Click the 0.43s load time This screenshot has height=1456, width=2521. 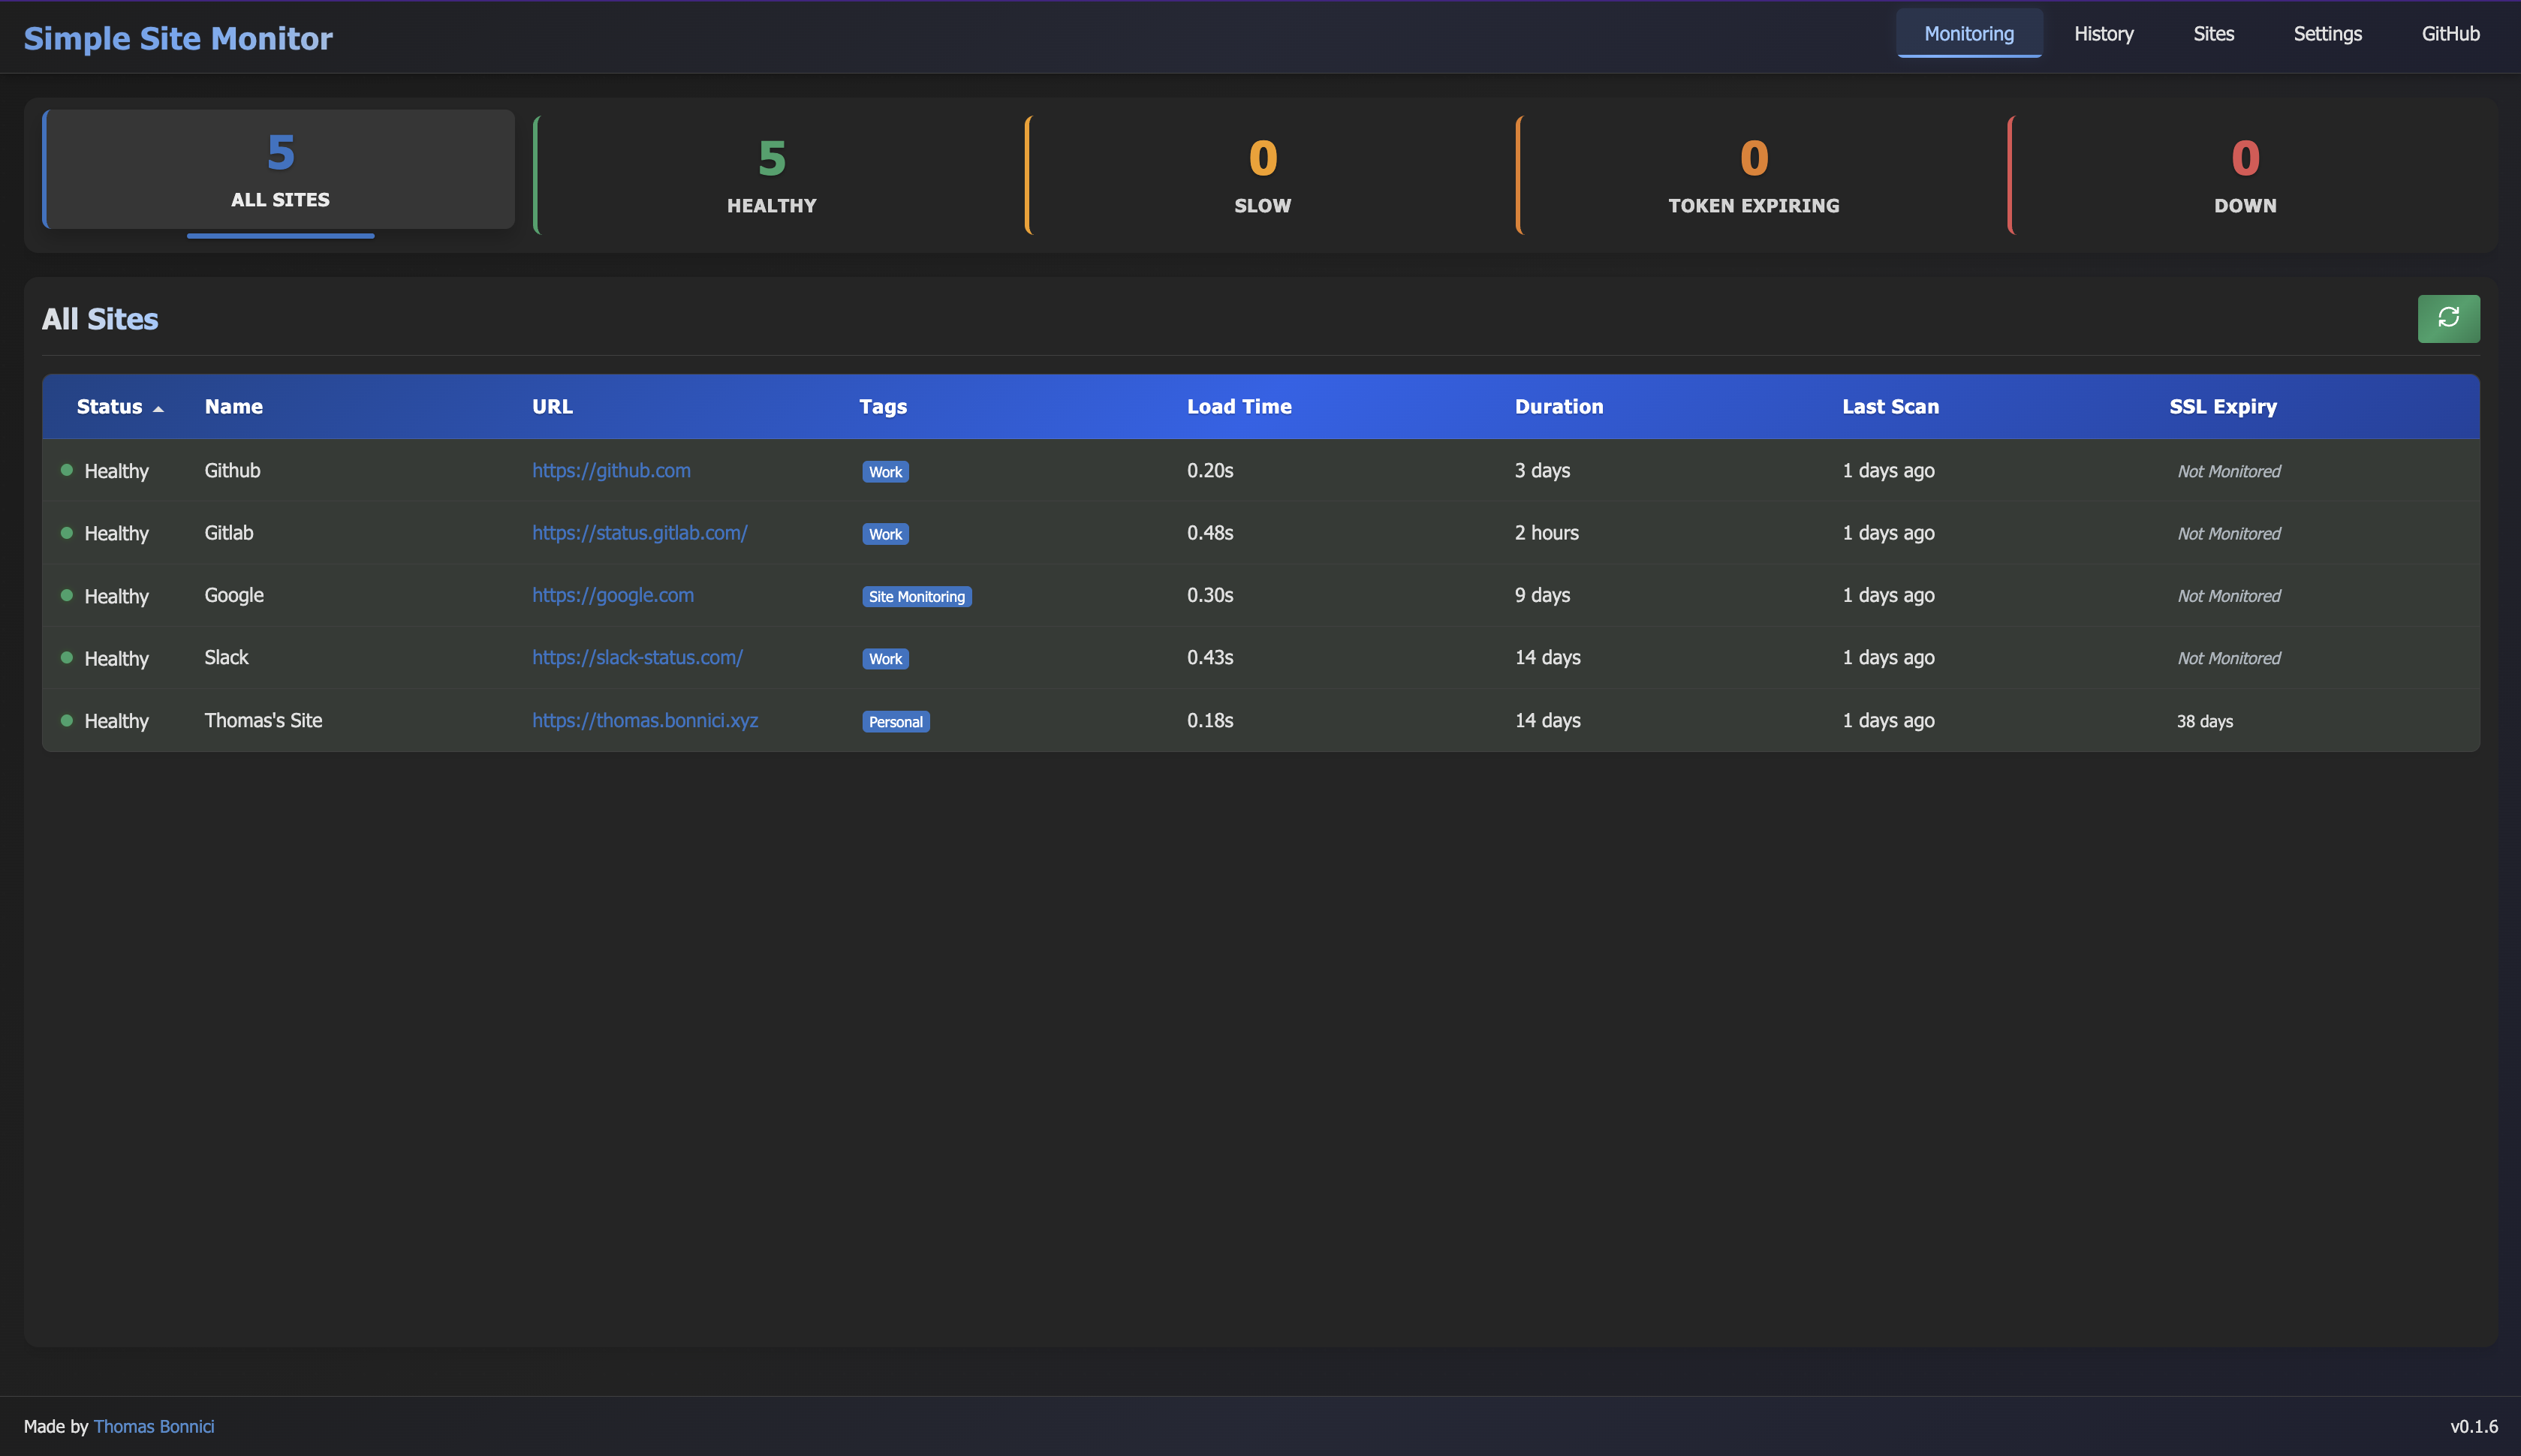1210,657
